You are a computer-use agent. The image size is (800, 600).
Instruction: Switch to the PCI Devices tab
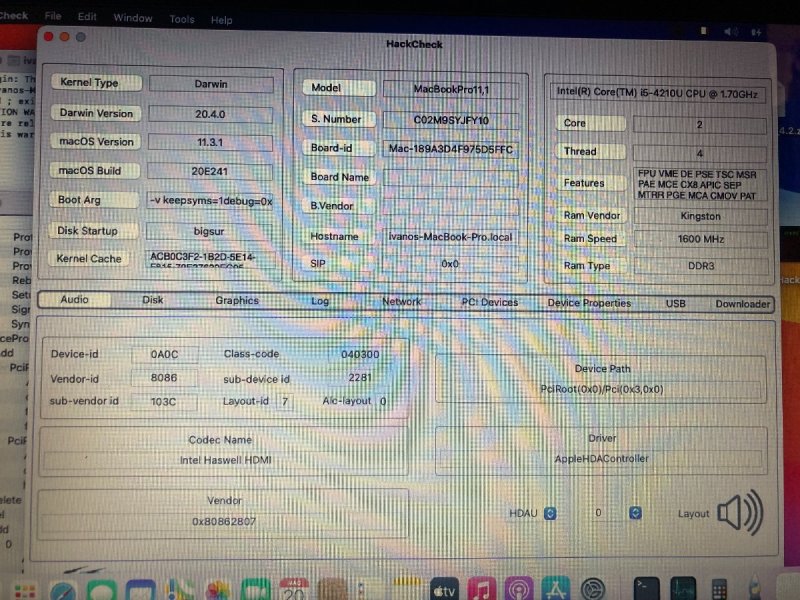(490, 302)
